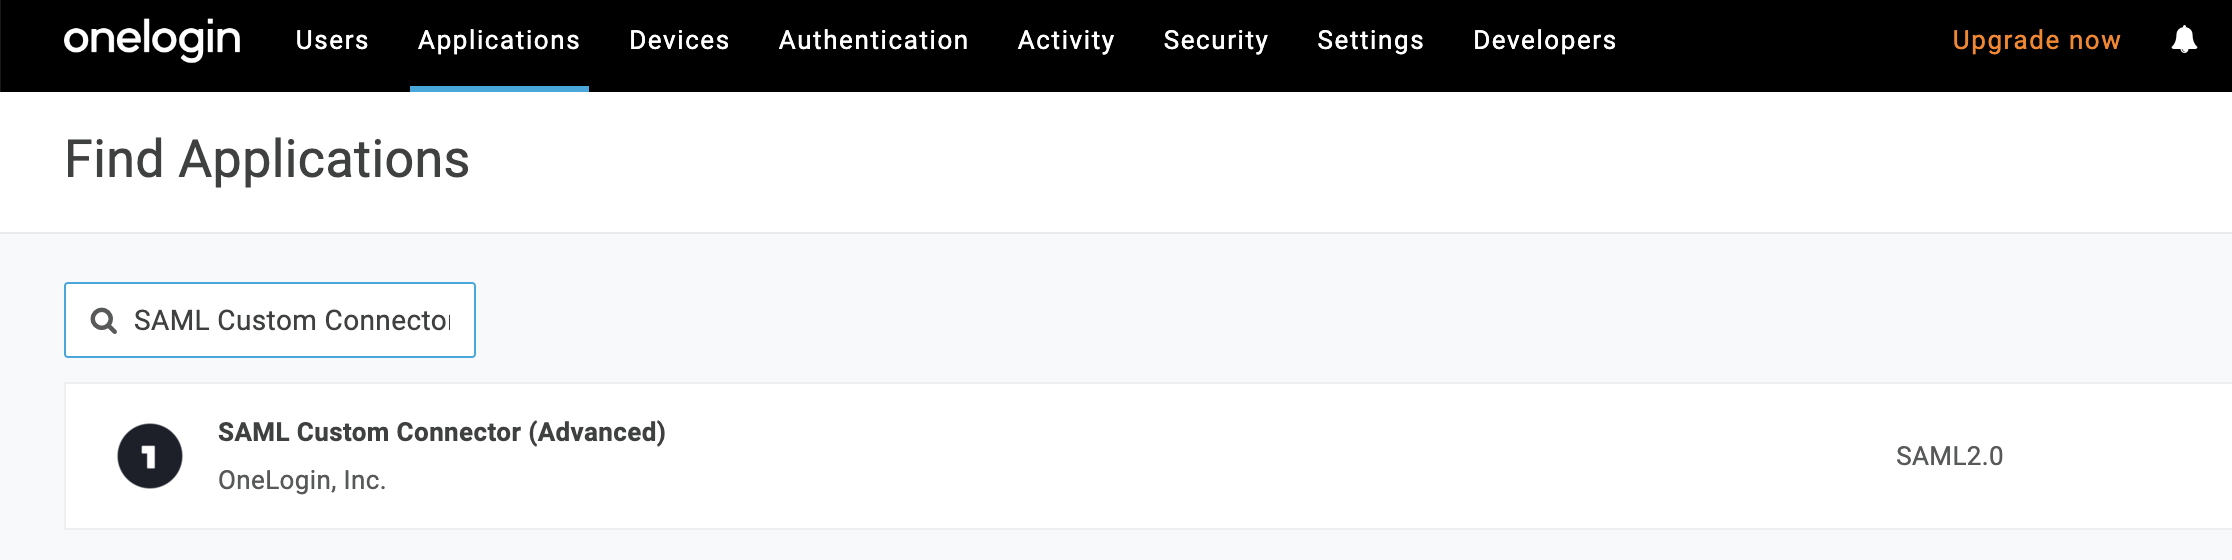Open the Applications menu
This screenshot has height=560, width=2232.
click(x=499, y=40)
